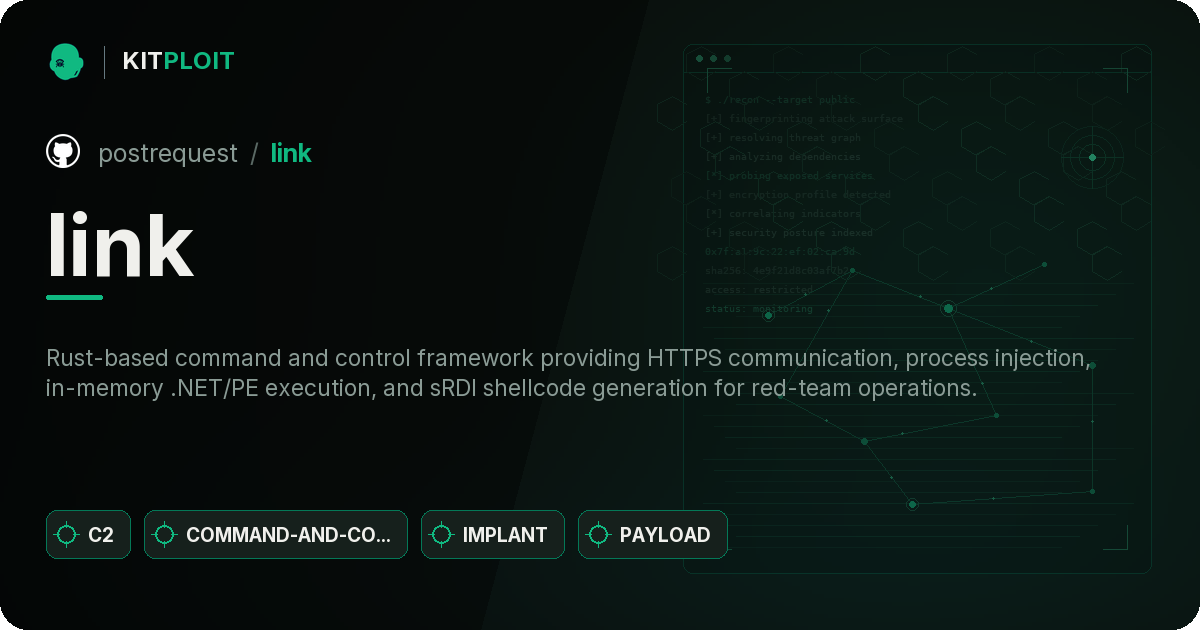Click the Rust-based framework description text
Screen dimensions: 1200x630
point(568,372)
